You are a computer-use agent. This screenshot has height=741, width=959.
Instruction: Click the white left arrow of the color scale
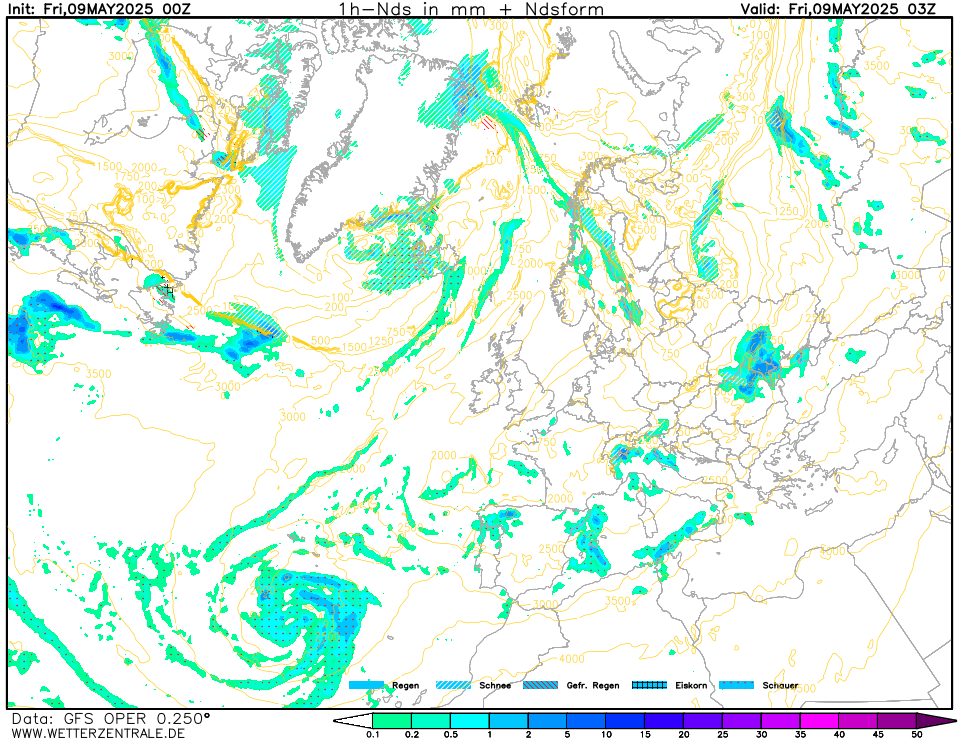tap(352, 720)
